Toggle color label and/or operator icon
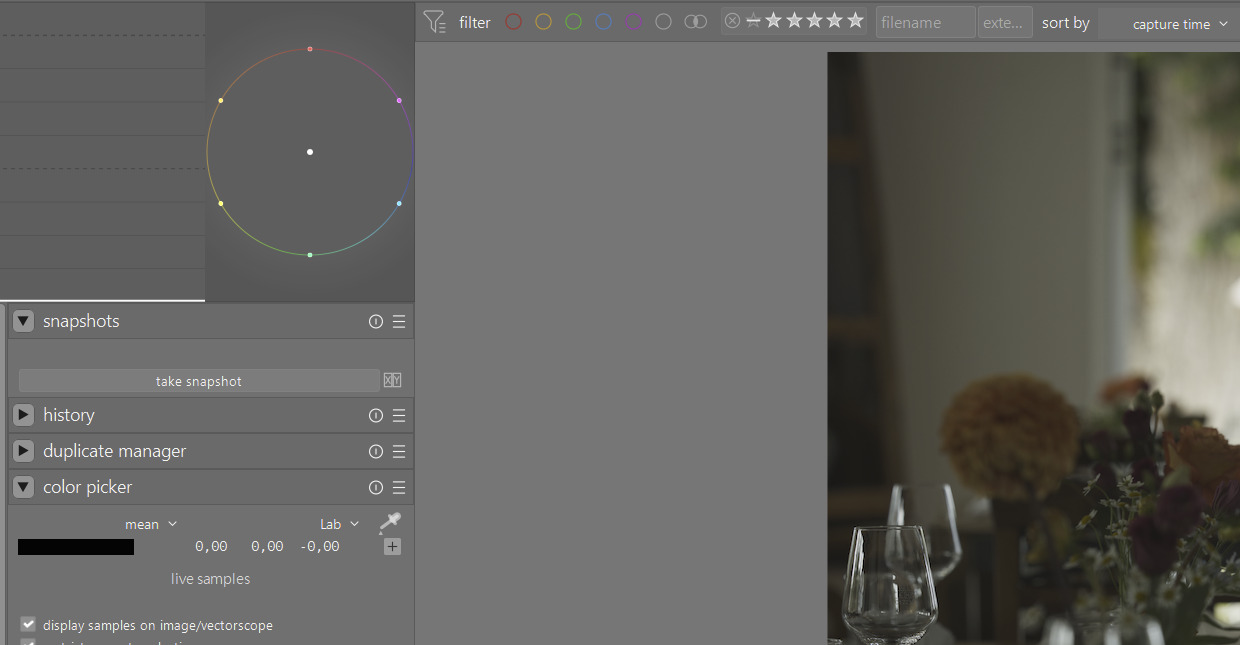This screenshot has height=645, width=1240. click(695, 21)
